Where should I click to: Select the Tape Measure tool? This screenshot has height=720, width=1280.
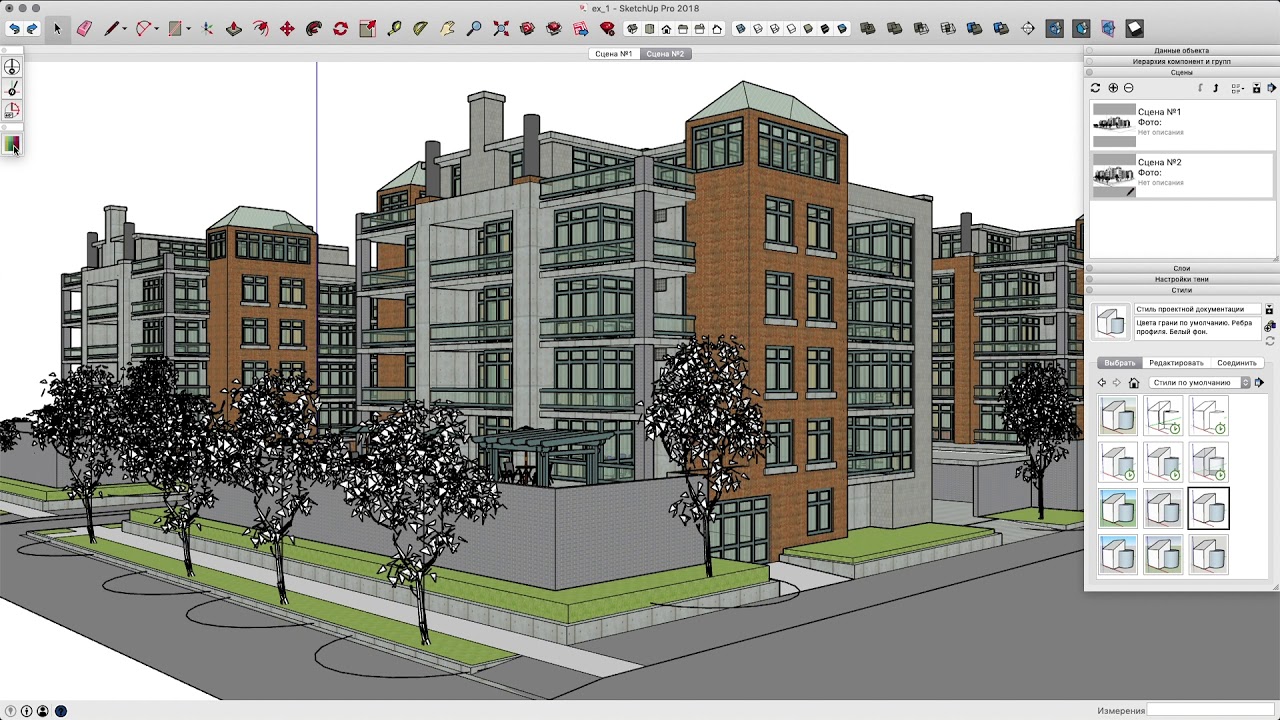coord(394,29)
